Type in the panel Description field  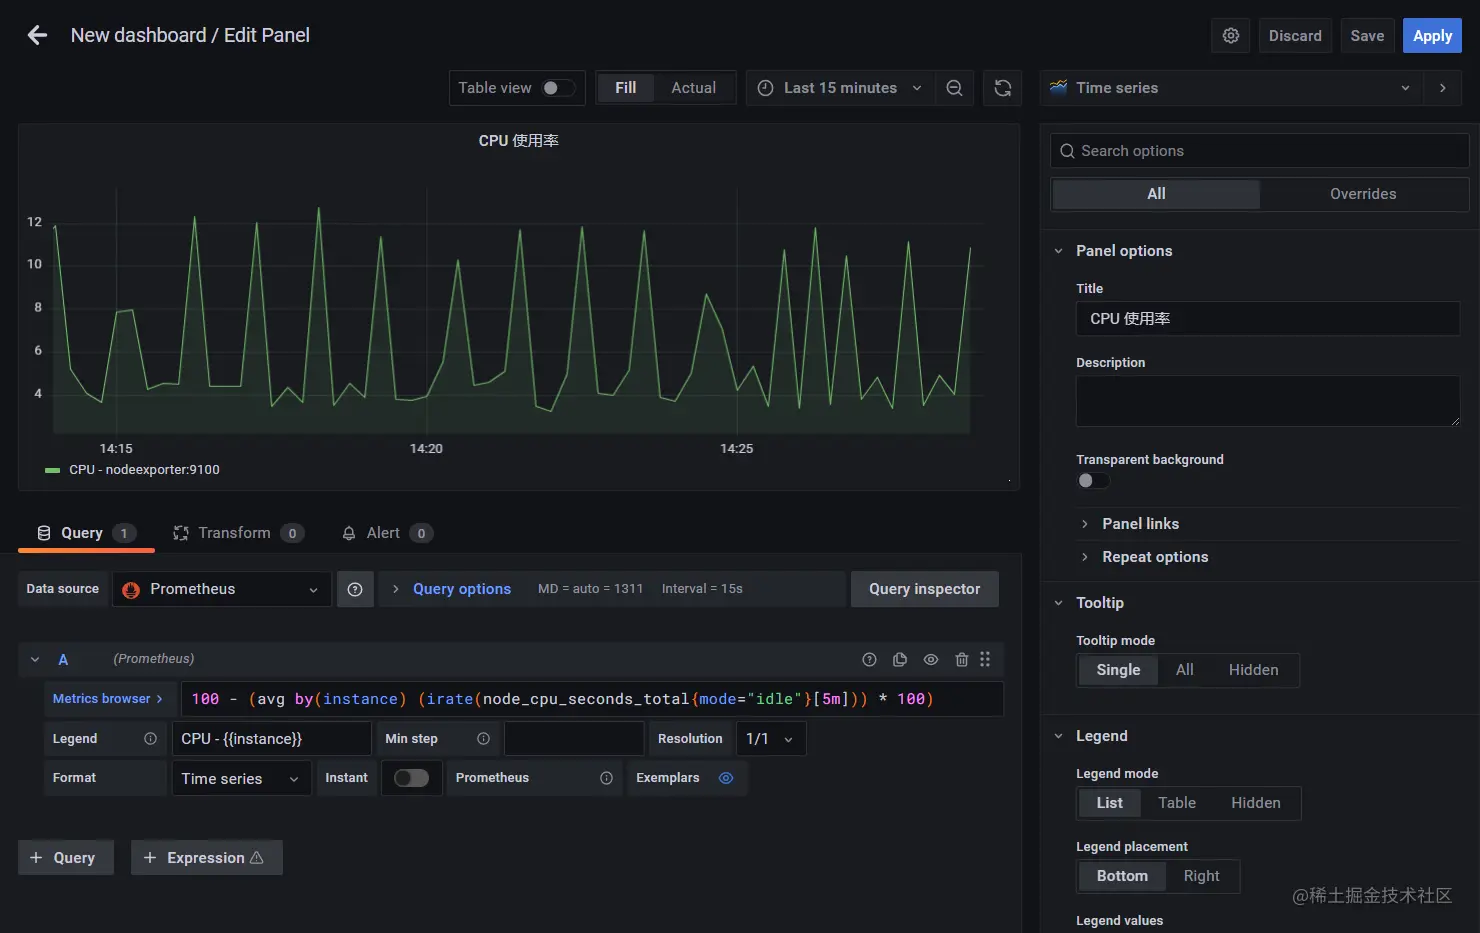point(1266,400)
